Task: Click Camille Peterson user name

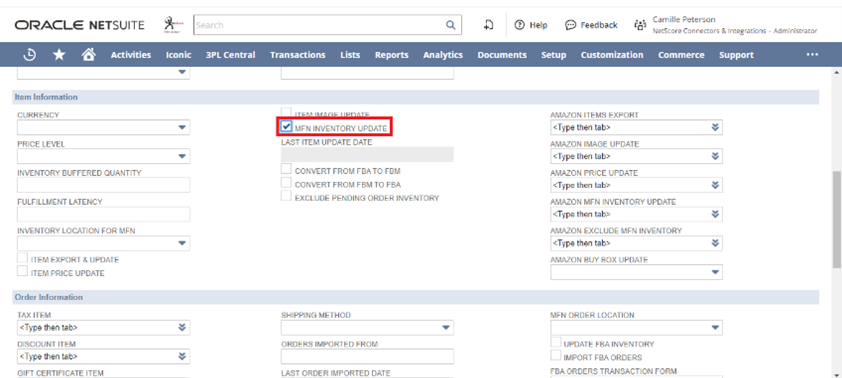Action: 684,19
